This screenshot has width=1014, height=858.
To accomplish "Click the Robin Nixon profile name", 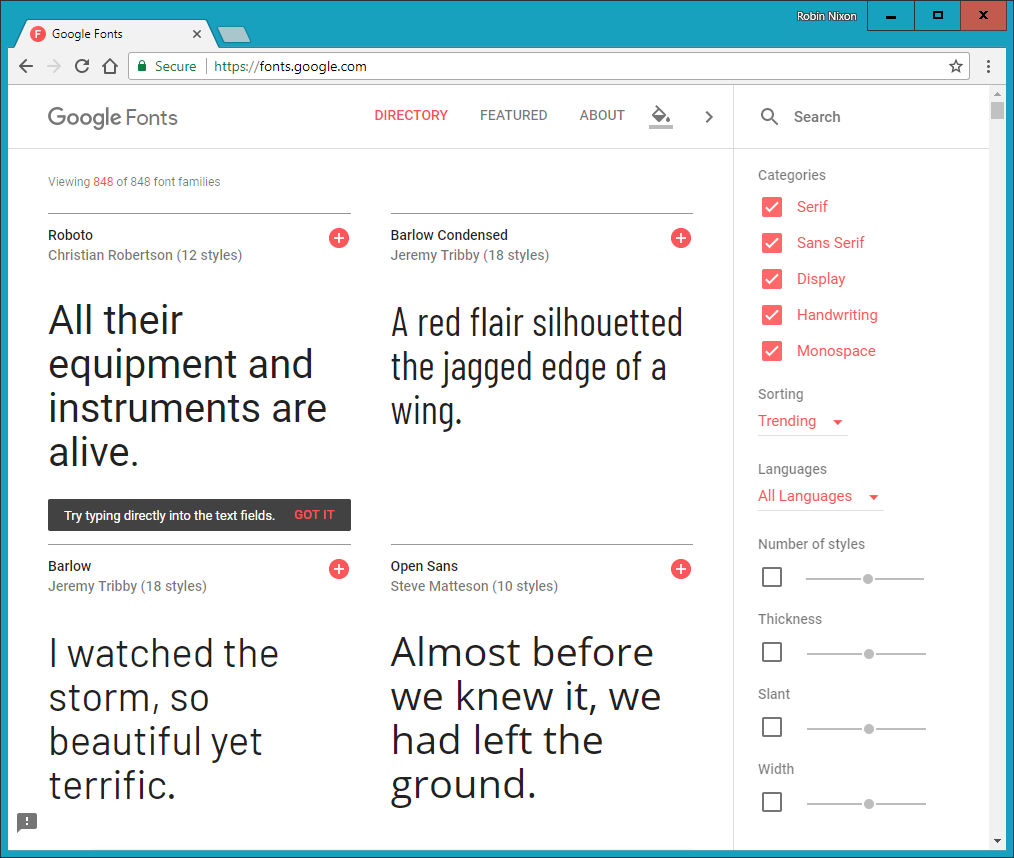I will 826,16.
